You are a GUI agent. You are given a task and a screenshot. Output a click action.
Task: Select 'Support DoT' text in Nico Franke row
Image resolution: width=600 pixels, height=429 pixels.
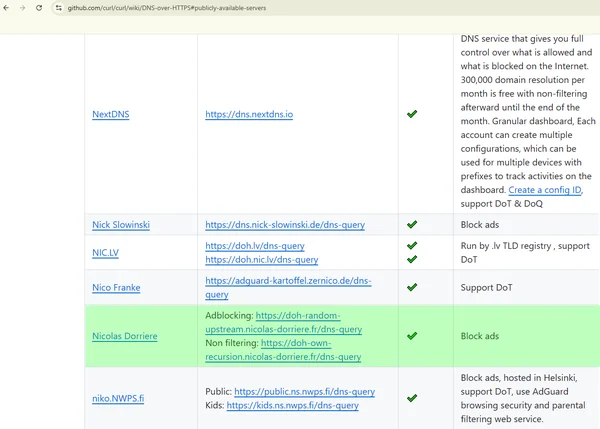tap(486, 287)
